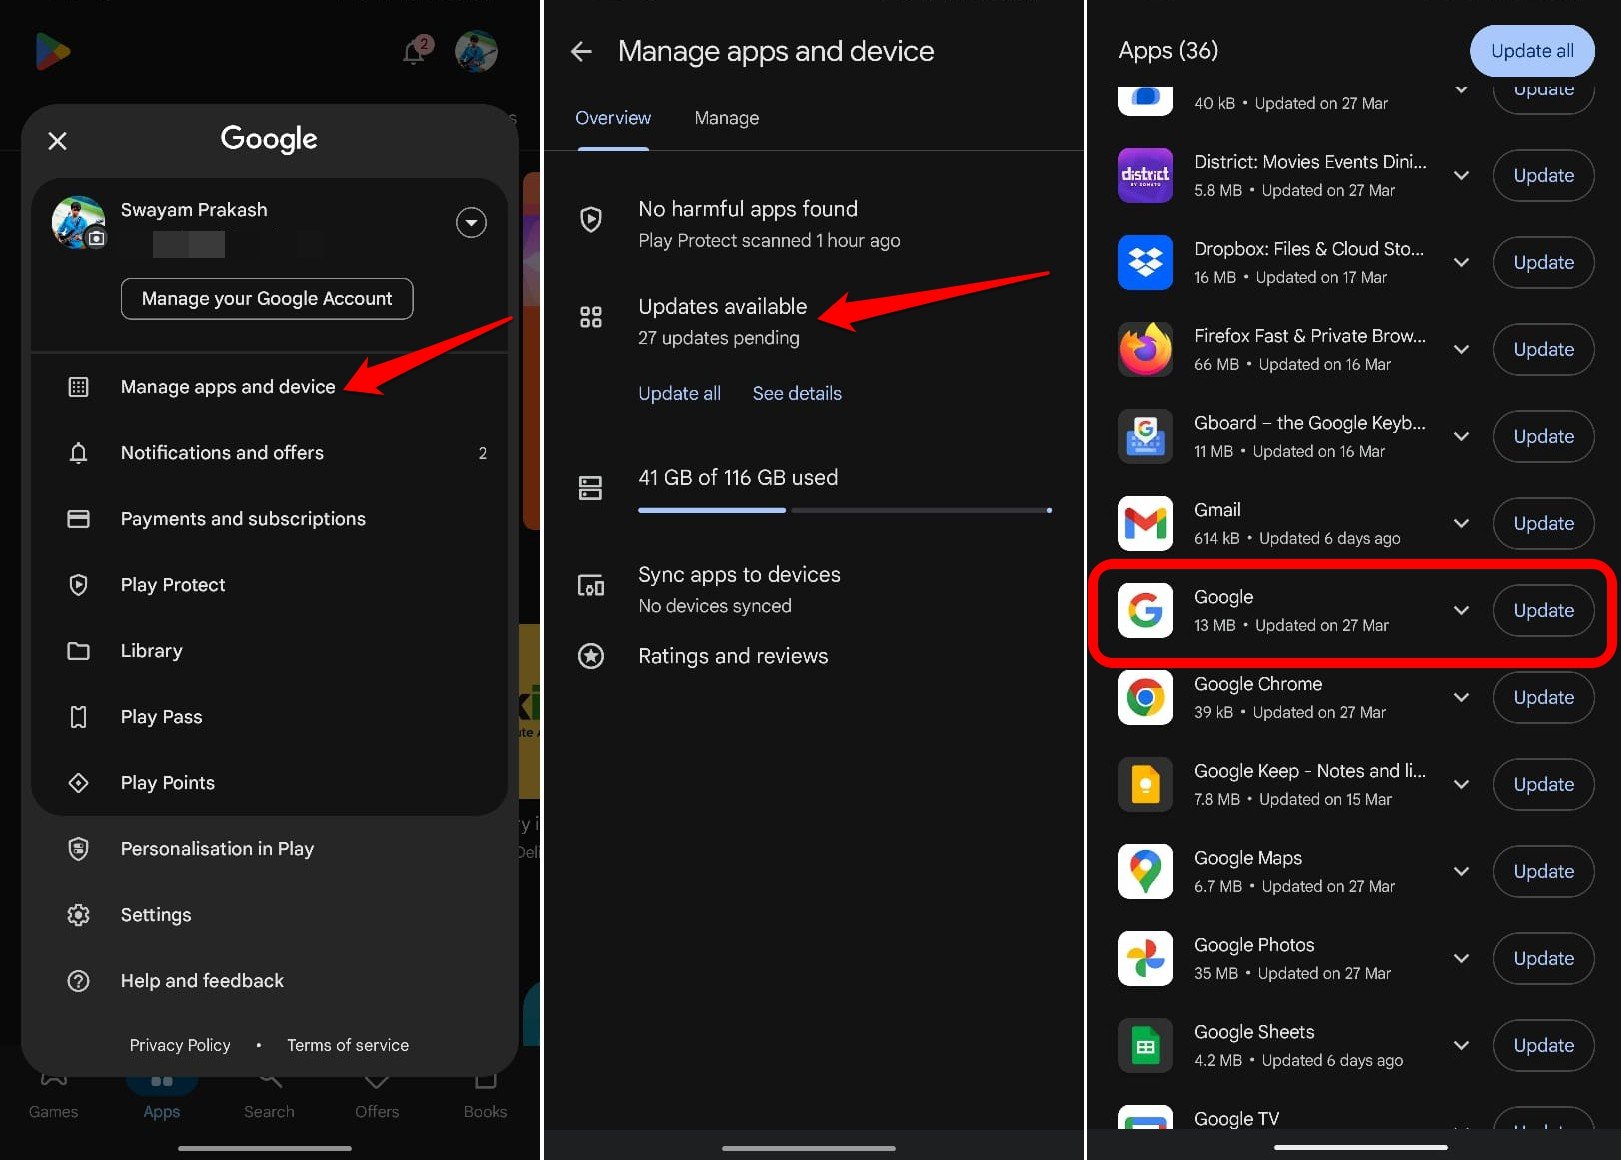Tap the storage usage progress bar
1621x1160 pixels.
pos(843,510)
